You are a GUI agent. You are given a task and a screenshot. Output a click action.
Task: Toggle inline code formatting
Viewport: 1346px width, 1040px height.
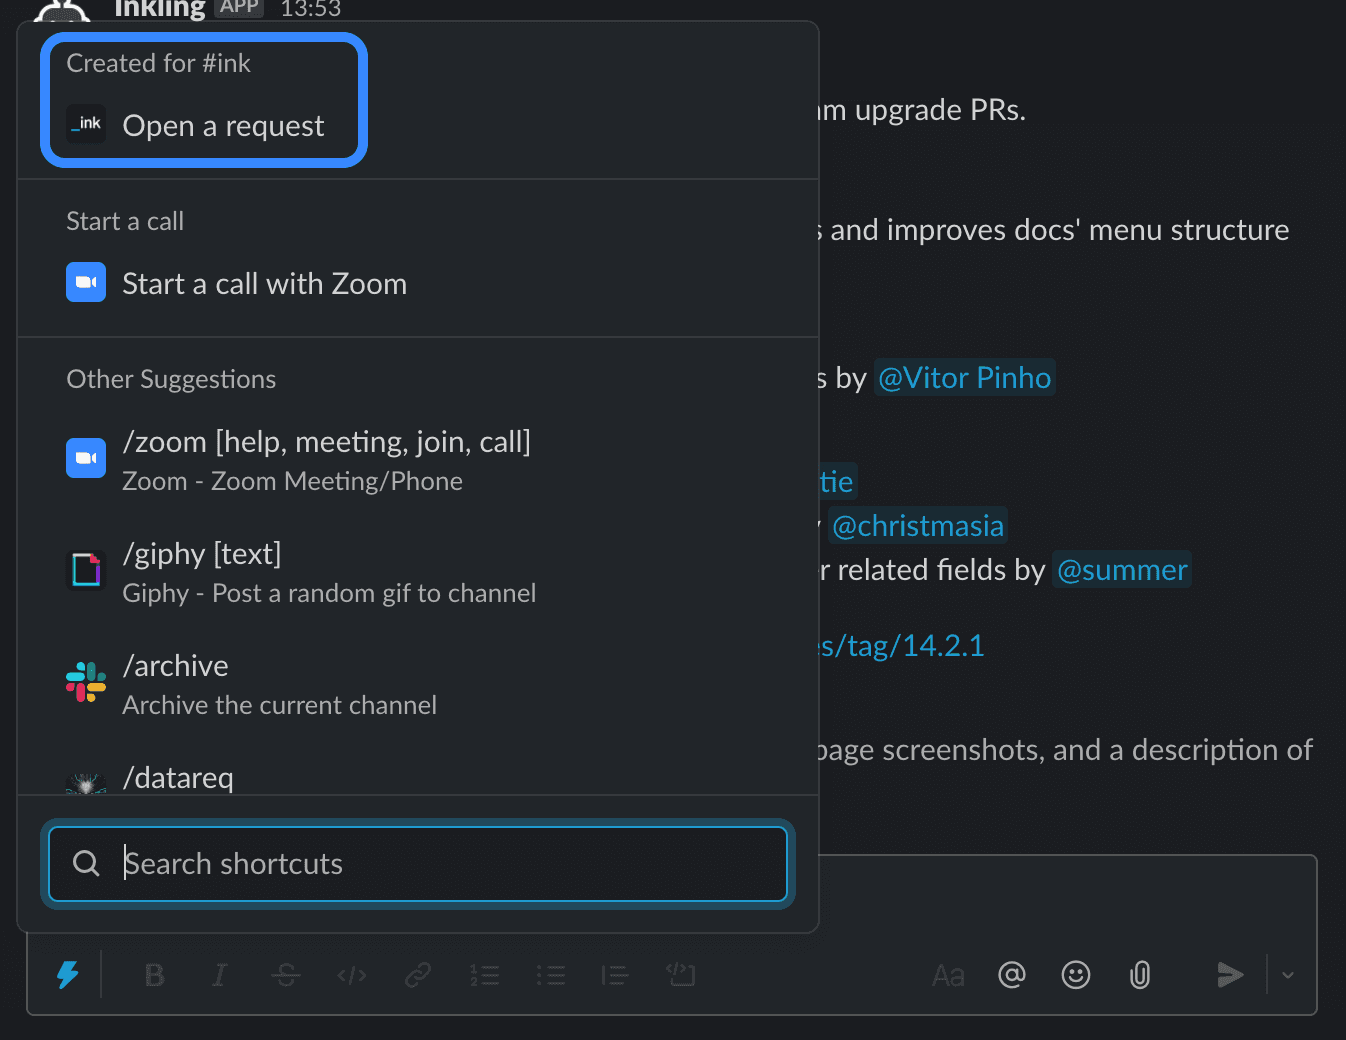coord(352,975)
